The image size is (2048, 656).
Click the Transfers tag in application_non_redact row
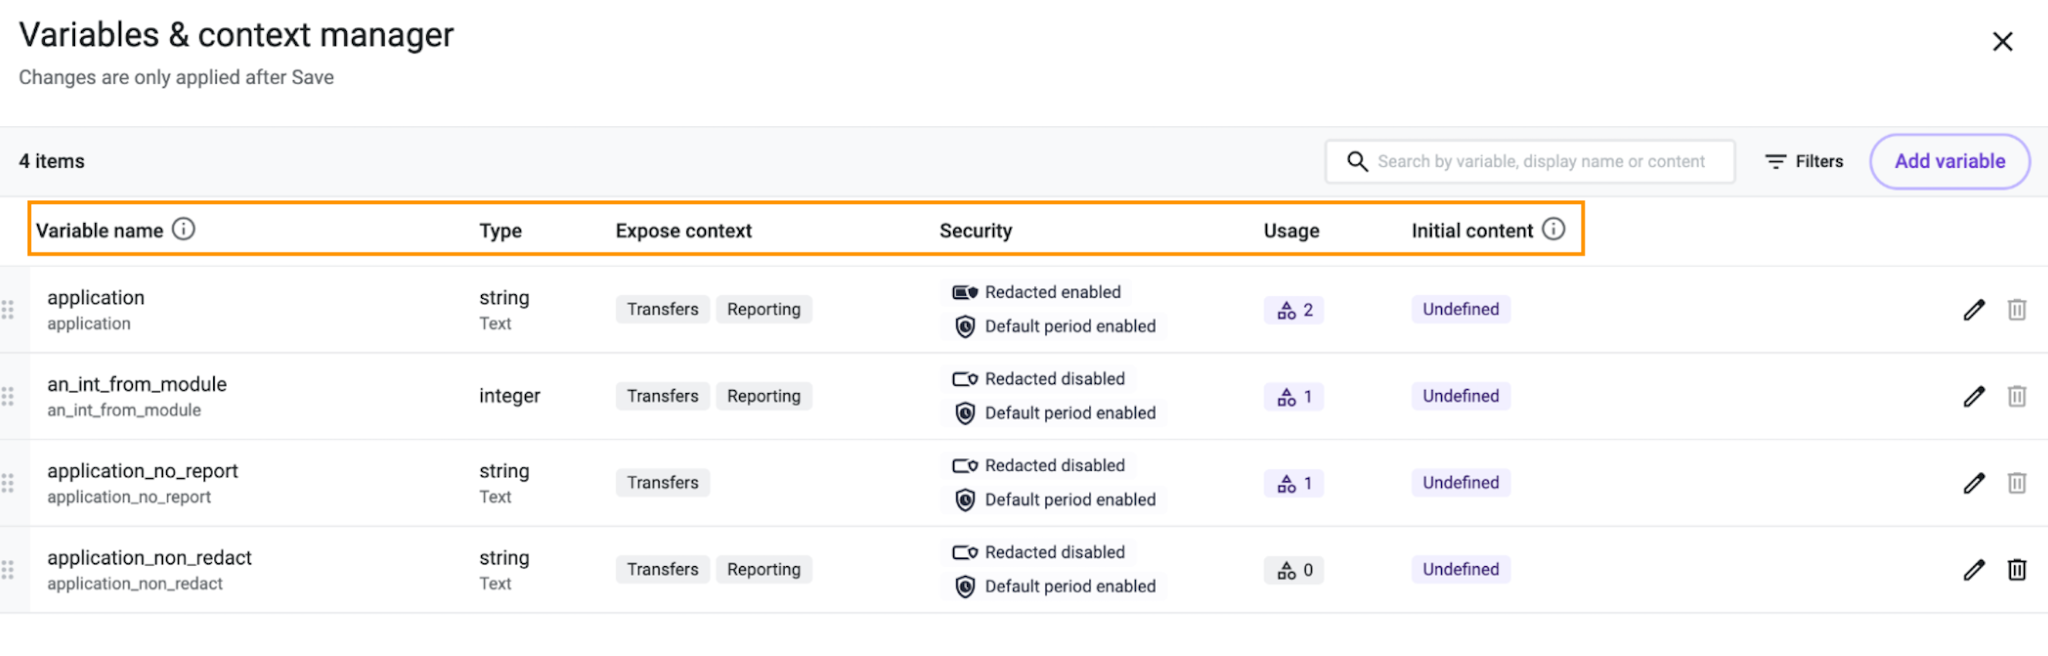[x=663, y=569]
